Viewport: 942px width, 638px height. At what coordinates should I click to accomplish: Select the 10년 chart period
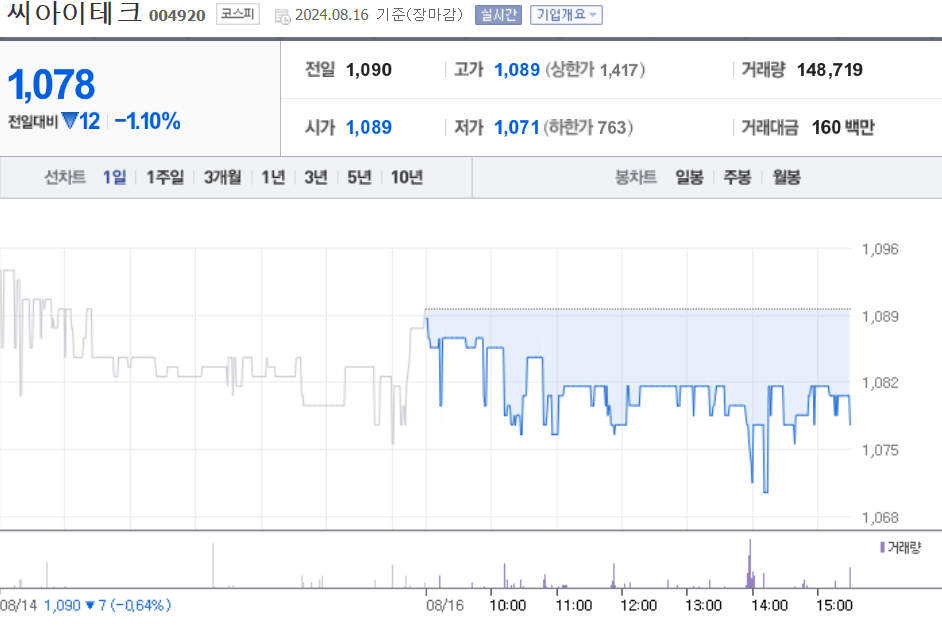[405, 176]
